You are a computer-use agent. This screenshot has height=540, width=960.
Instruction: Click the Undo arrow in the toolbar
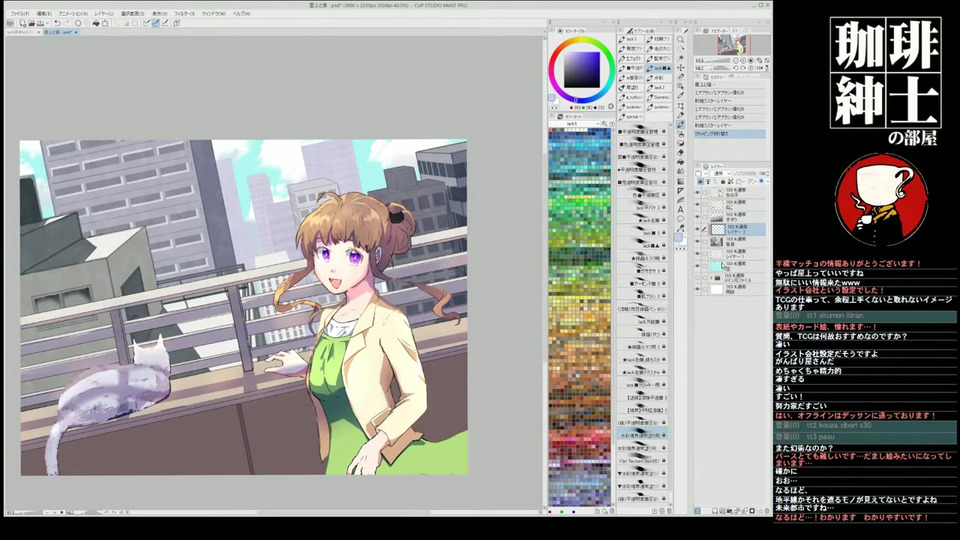57,22
